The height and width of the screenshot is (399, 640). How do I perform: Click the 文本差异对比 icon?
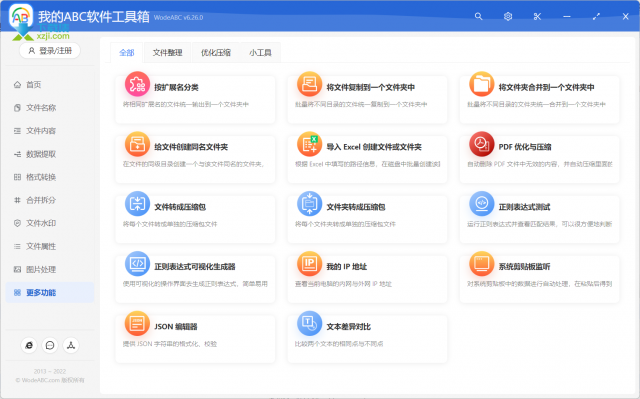pyautogui.click(x=309, y=324)
